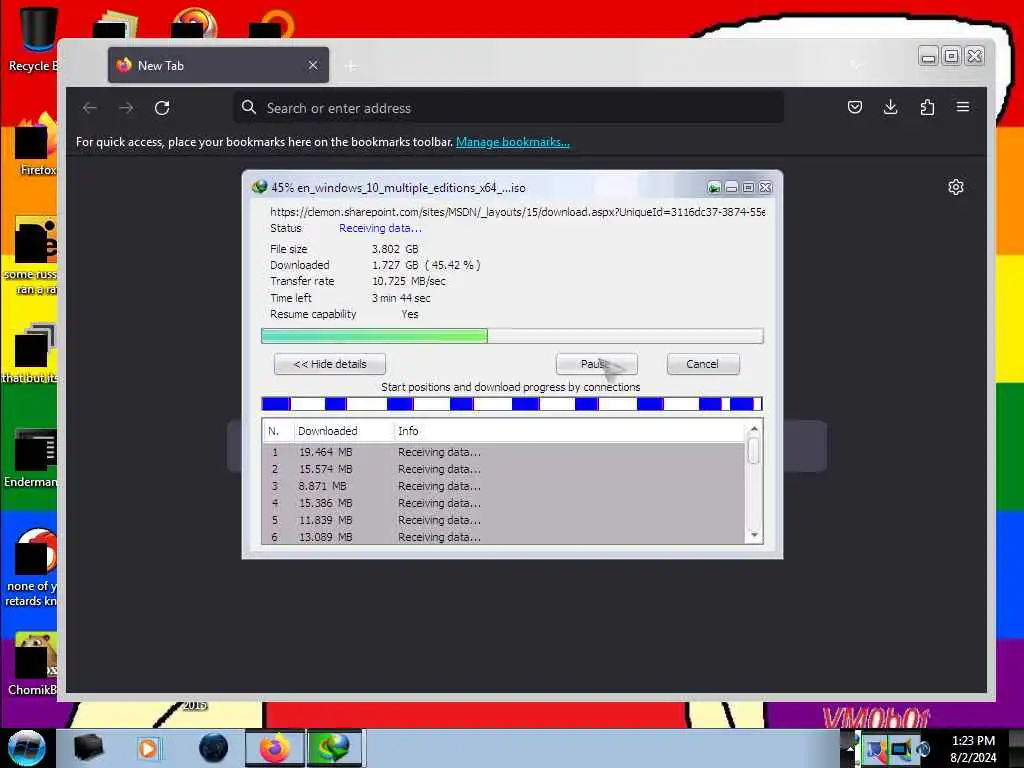Open a new tab with plus button
The image size is (1024, 768).
tap(351, 66)
